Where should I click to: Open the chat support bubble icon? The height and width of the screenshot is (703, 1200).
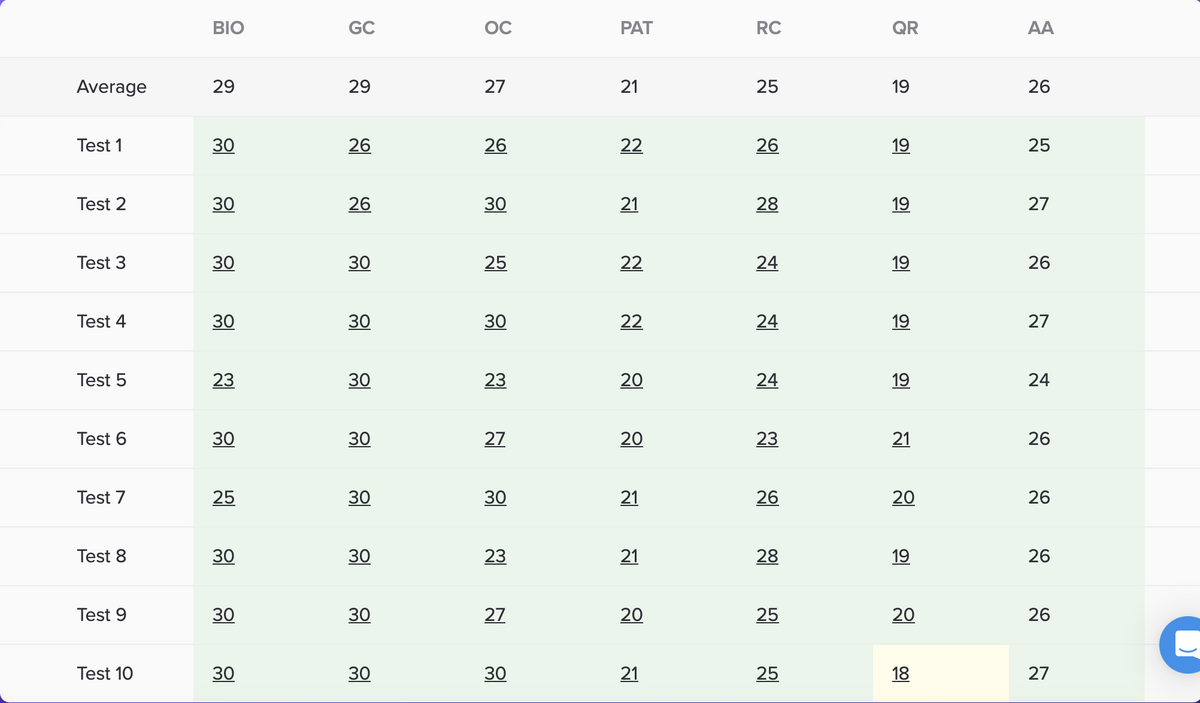1182,644
